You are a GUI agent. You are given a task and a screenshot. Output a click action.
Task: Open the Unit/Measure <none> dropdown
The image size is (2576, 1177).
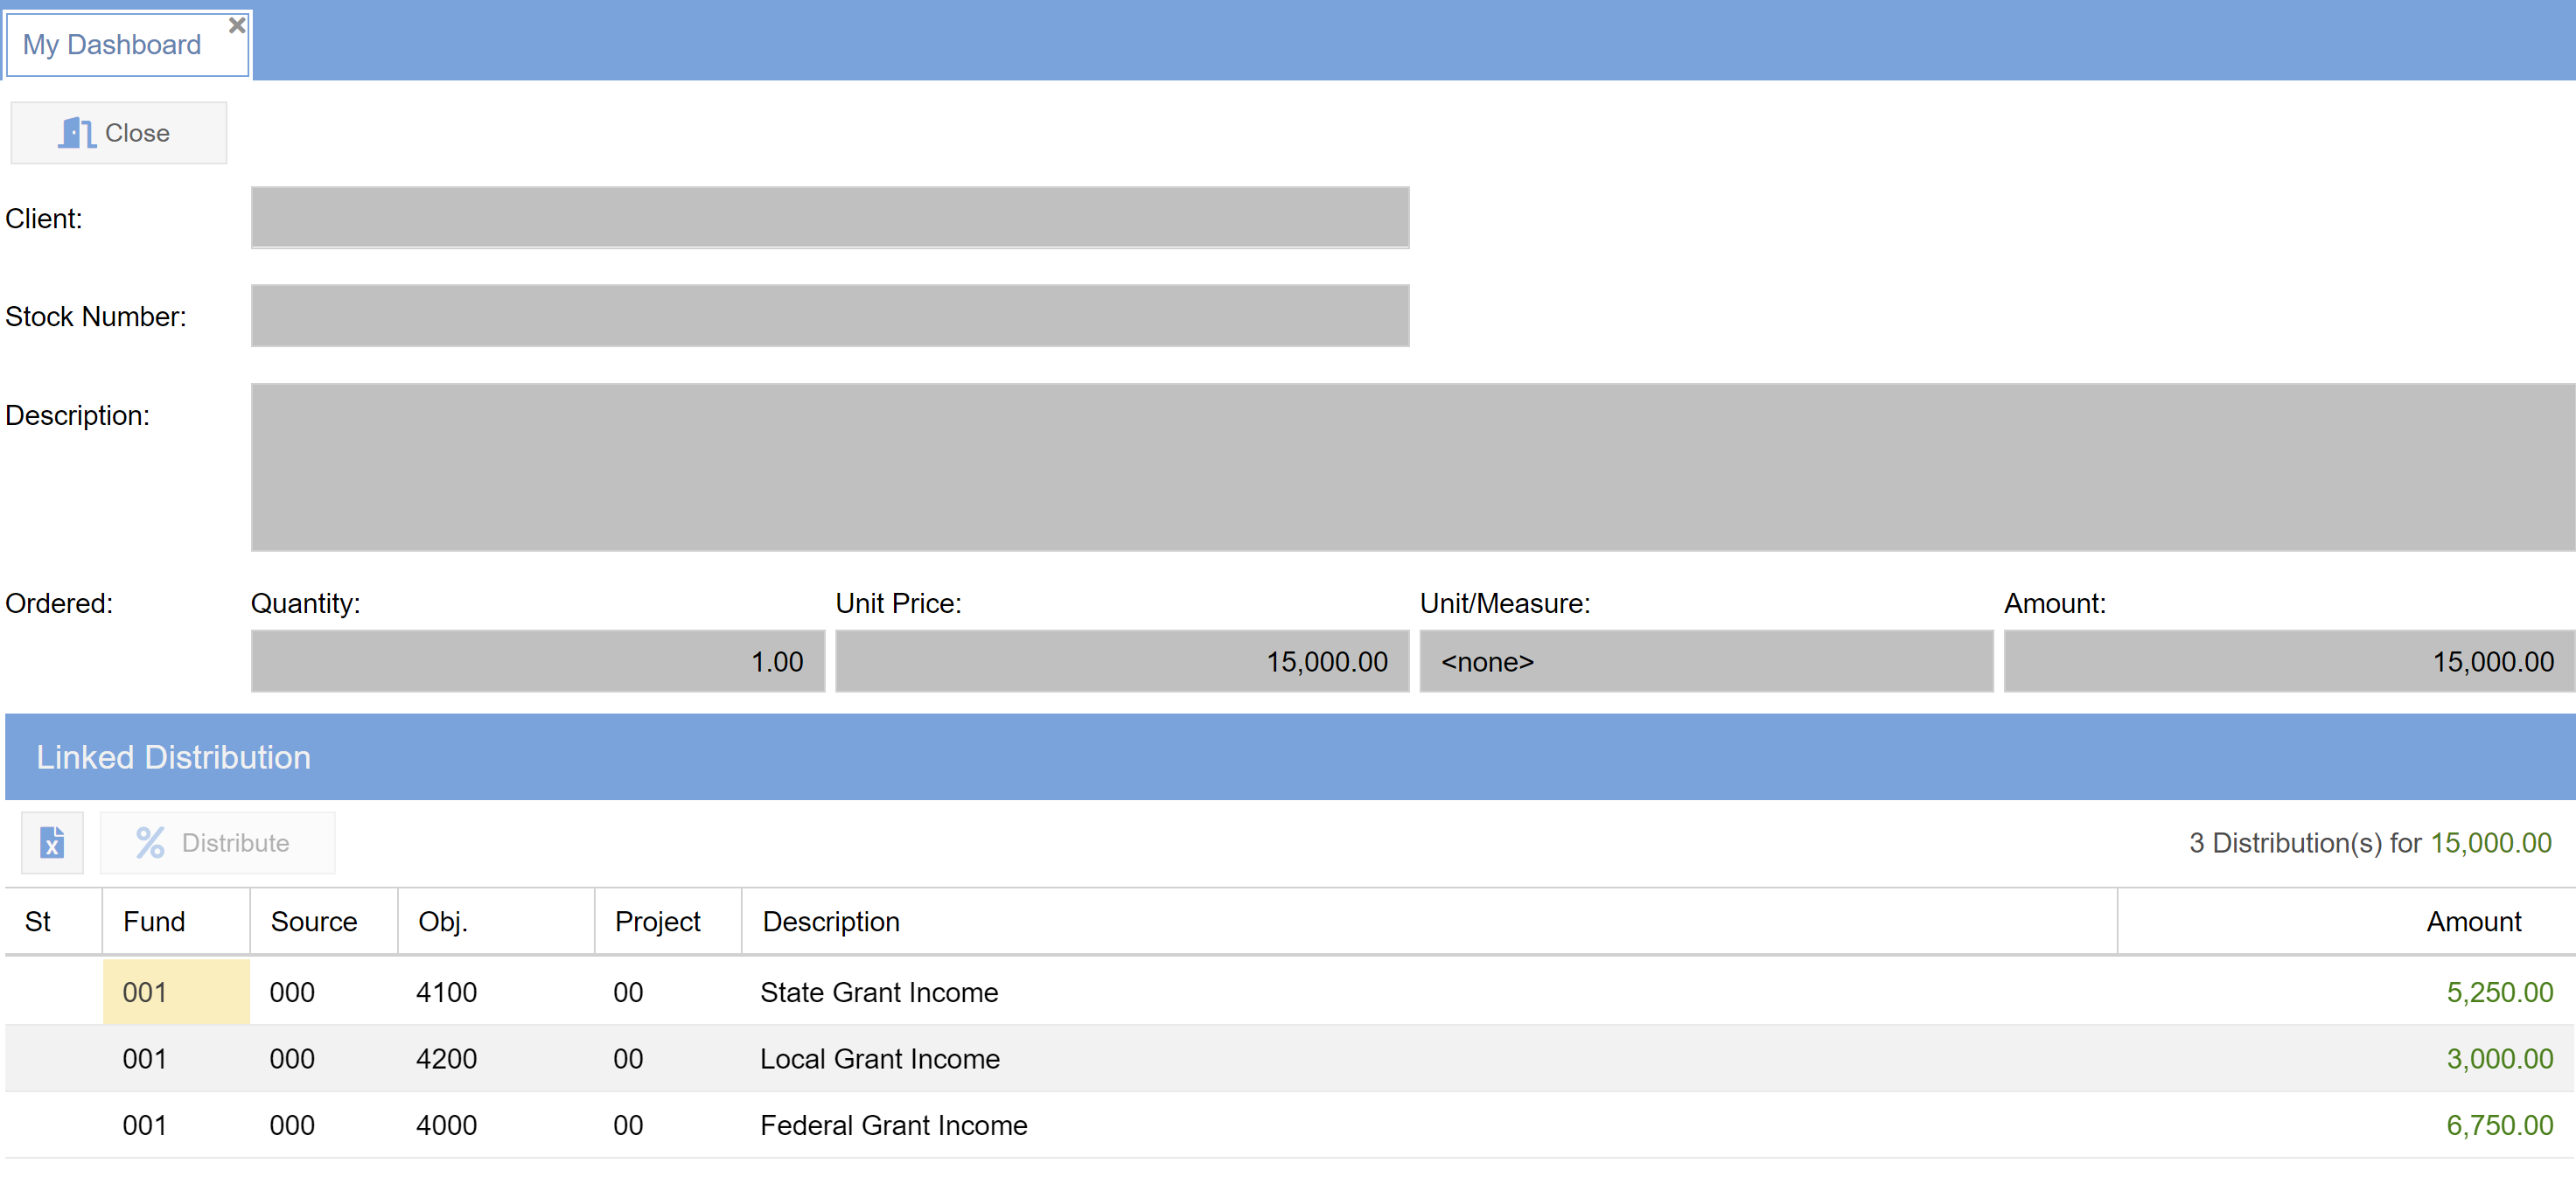click(x=1705, y=661)
